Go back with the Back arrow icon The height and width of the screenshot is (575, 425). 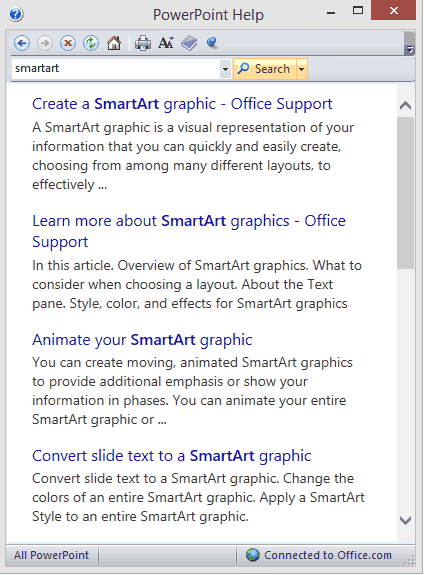click(x=22, y=43)
